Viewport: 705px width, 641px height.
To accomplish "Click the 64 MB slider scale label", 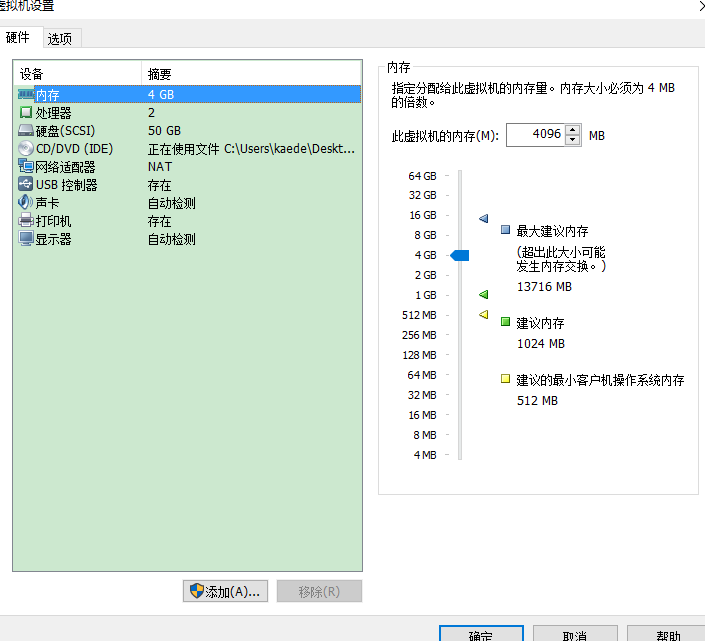I will tap(422, 375).
